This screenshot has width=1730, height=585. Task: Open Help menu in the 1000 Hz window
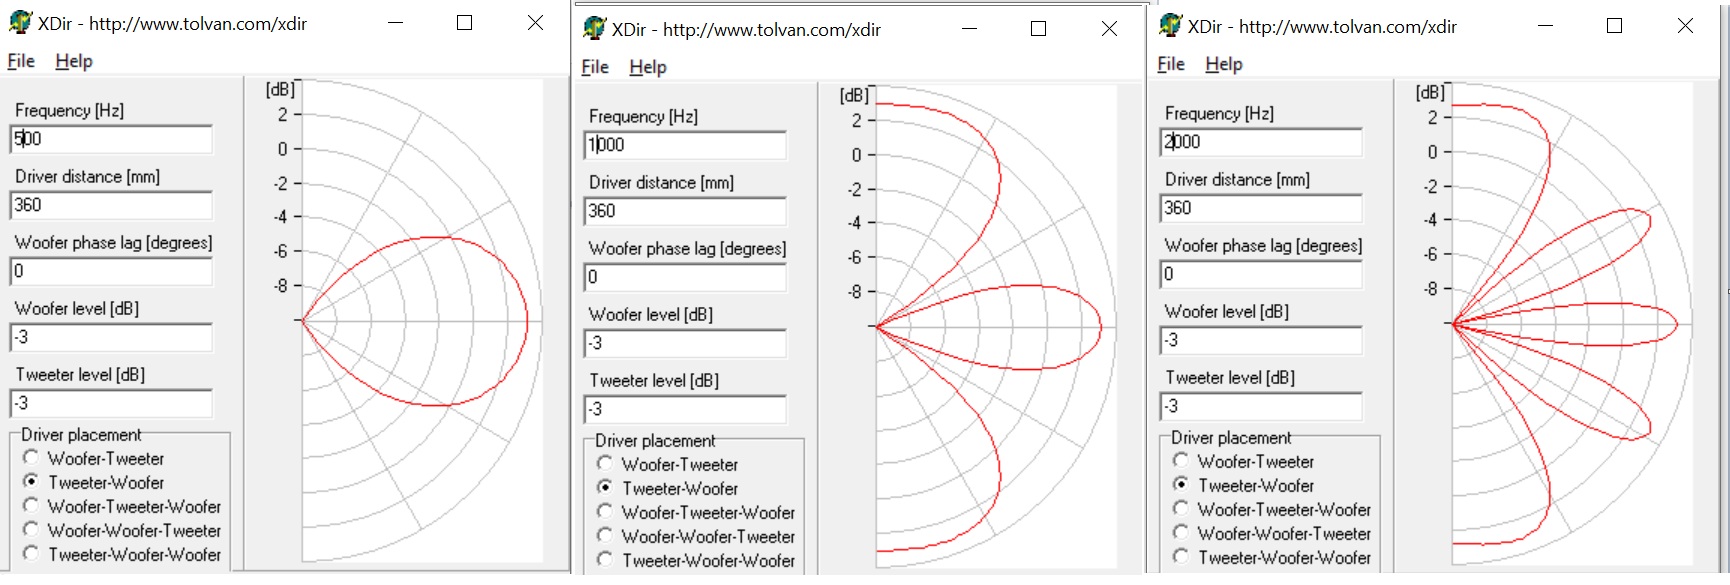[x=648, y=67]
